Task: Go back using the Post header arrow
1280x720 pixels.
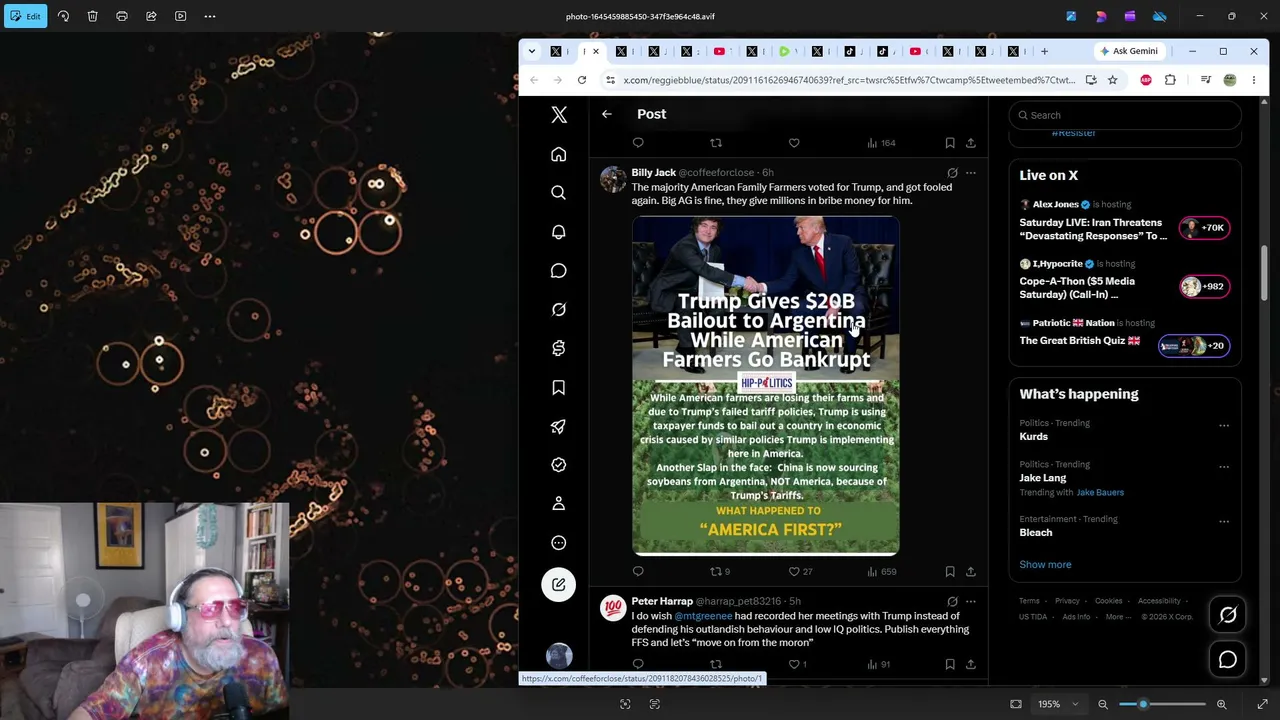Action: click(607, 114)
